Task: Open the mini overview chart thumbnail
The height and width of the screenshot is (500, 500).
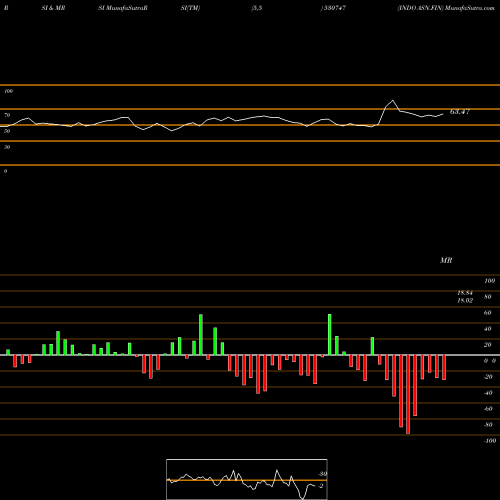Action: click(x=247, y=479)
